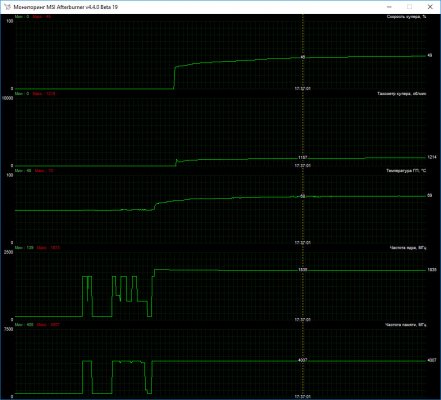Select the GPU temperature graph label
Viewport: 441px width, 400px height.
coord(406,171)
